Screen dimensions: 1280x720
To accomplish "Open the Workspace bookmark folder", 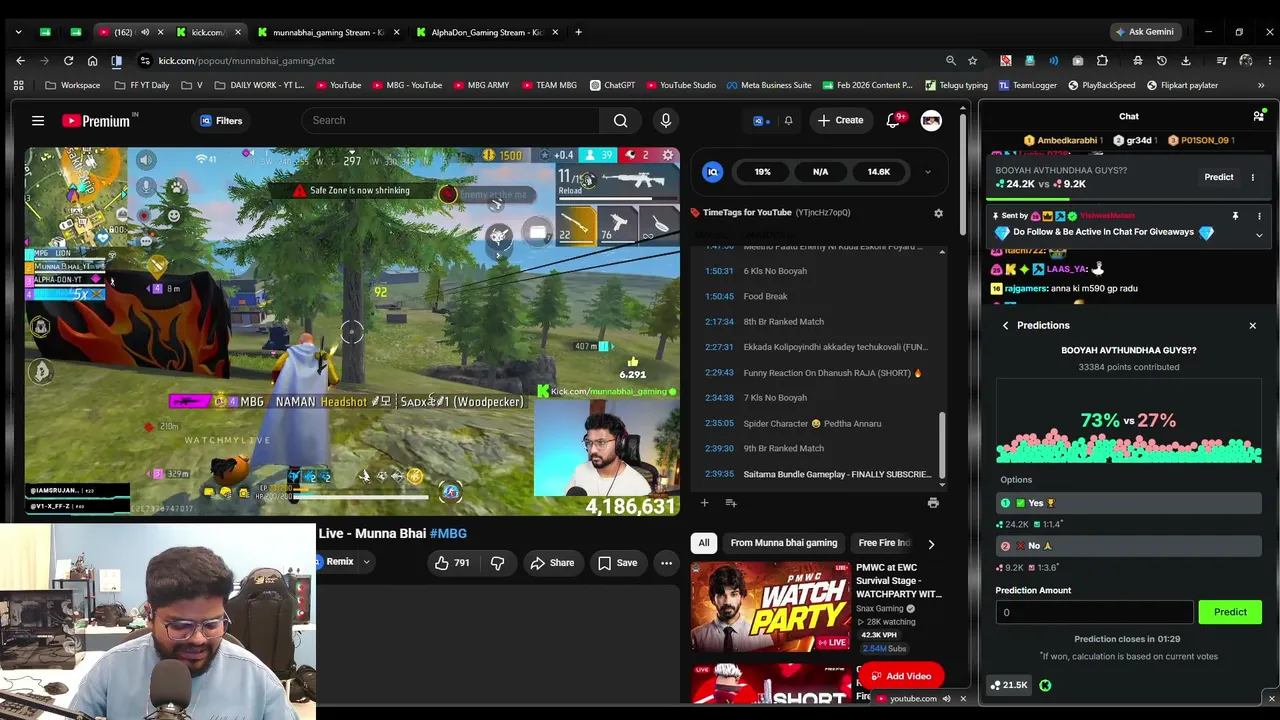I will [x=72, y=85].
